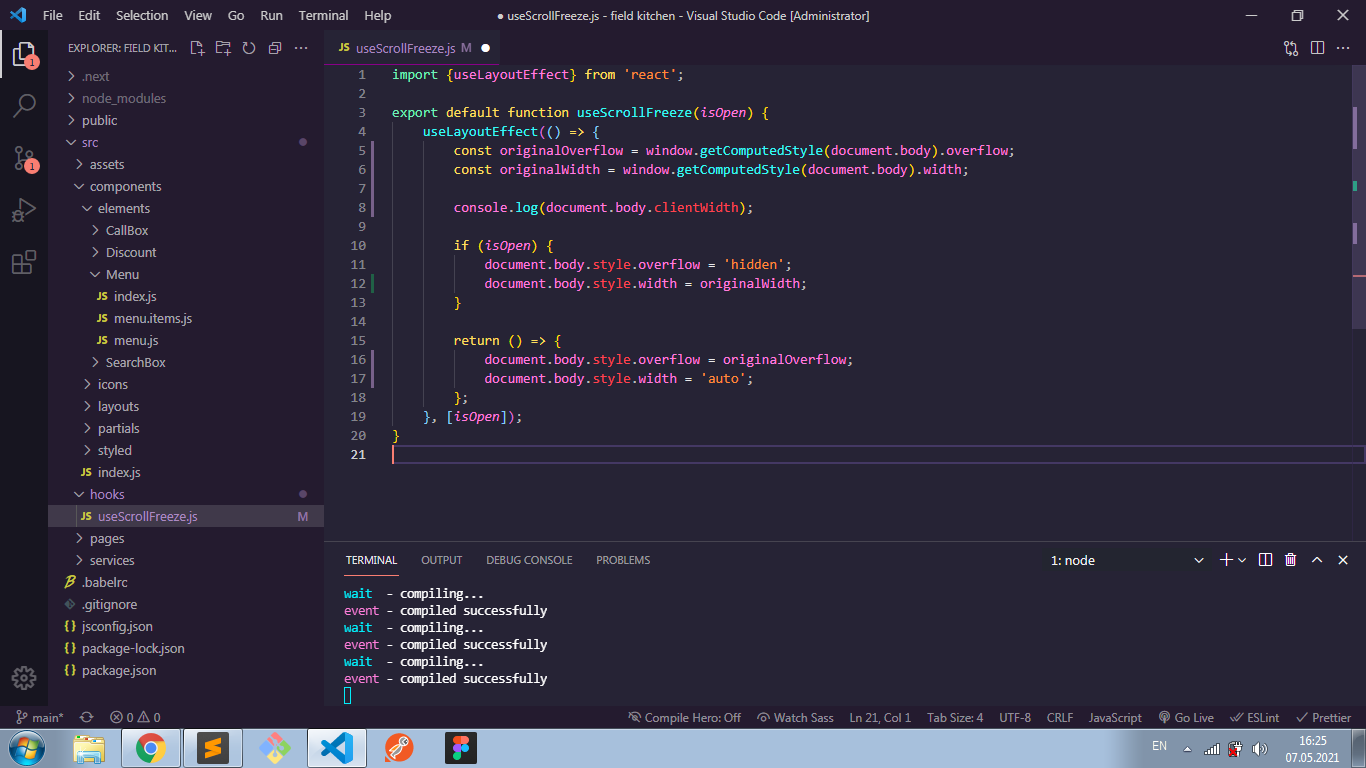Collapse all folders in Explorer
Screen dimensions: 1366x768
(275, 47)
